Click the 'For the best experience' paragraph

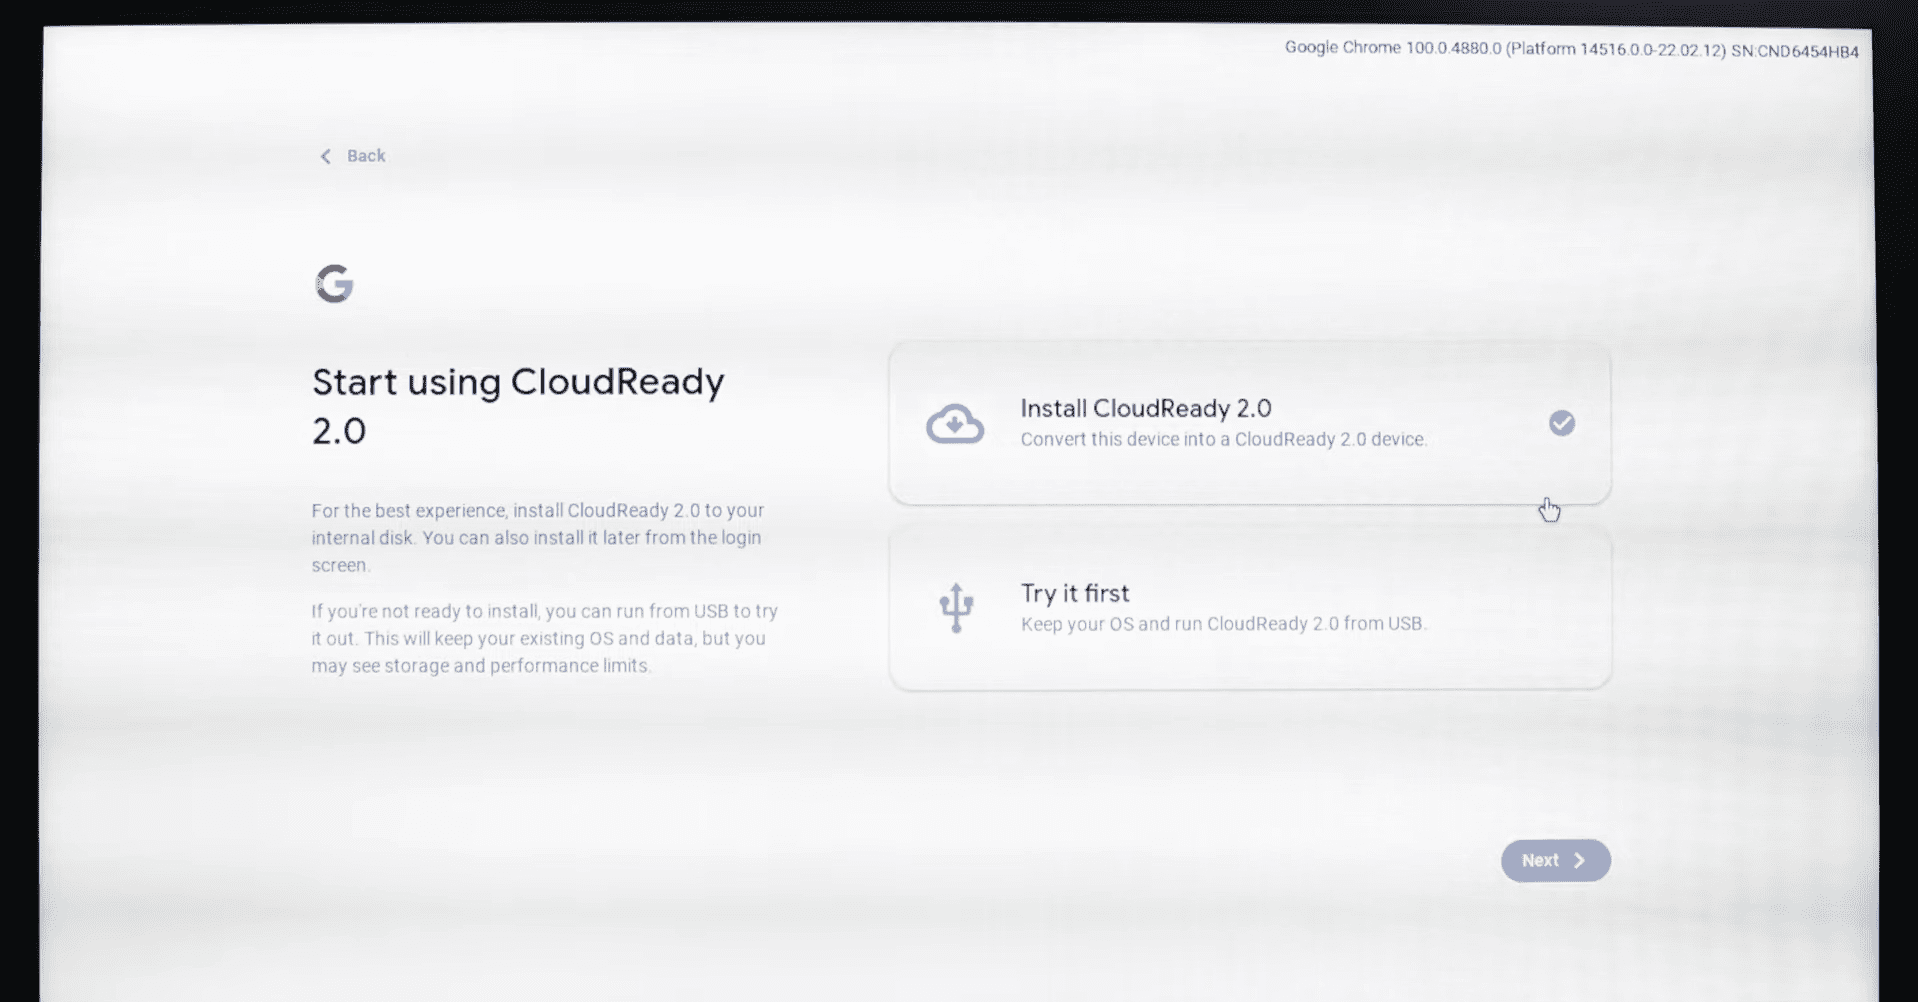click(x=538, y=537)
